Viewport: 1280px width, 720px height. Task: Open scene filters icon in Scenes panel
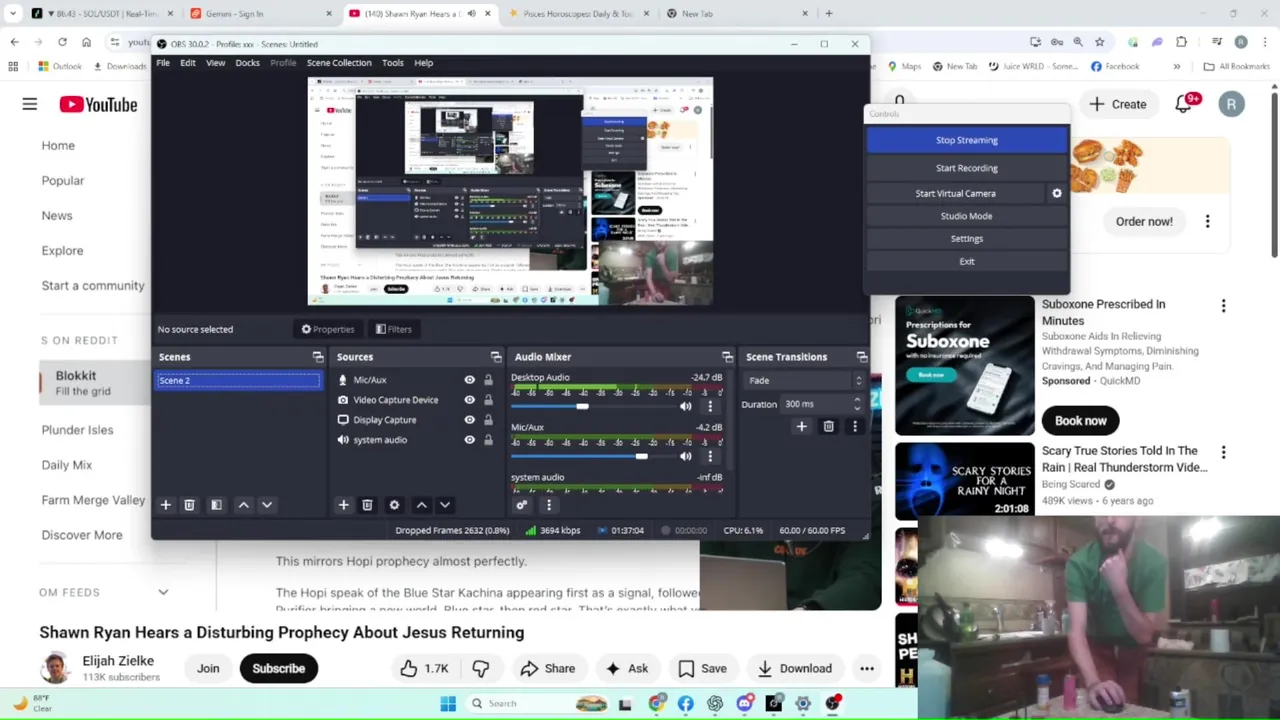point(216,505)
